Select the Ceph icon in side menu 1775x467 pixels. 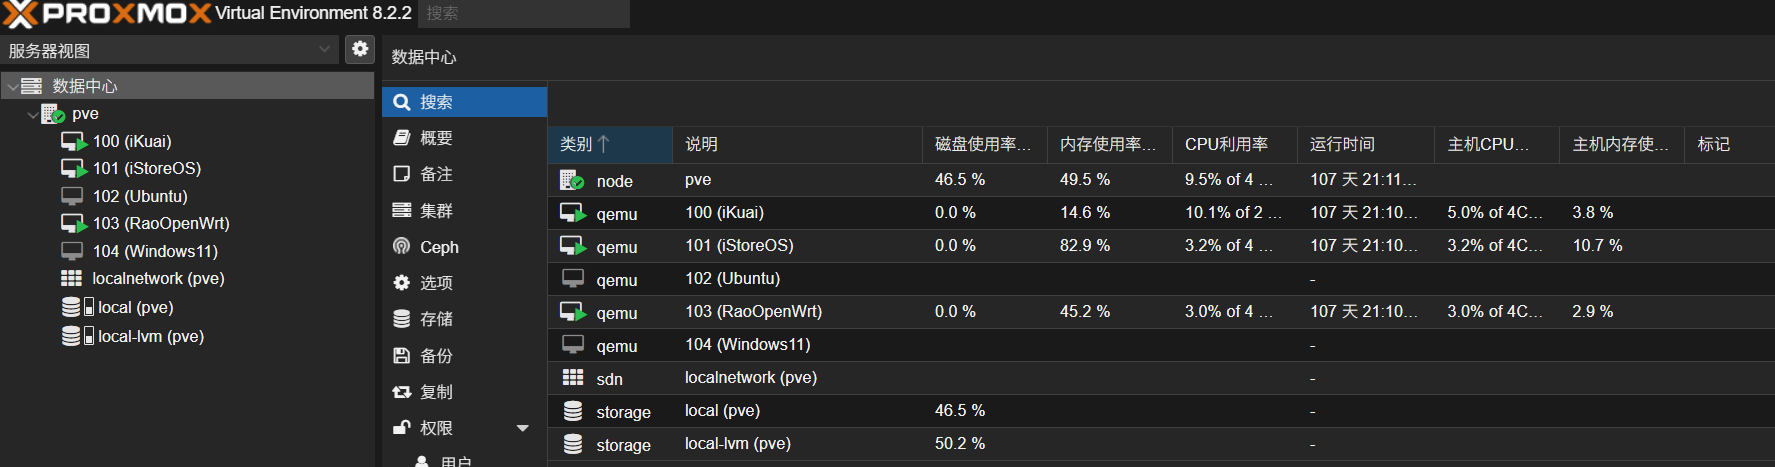coord(402,247)
